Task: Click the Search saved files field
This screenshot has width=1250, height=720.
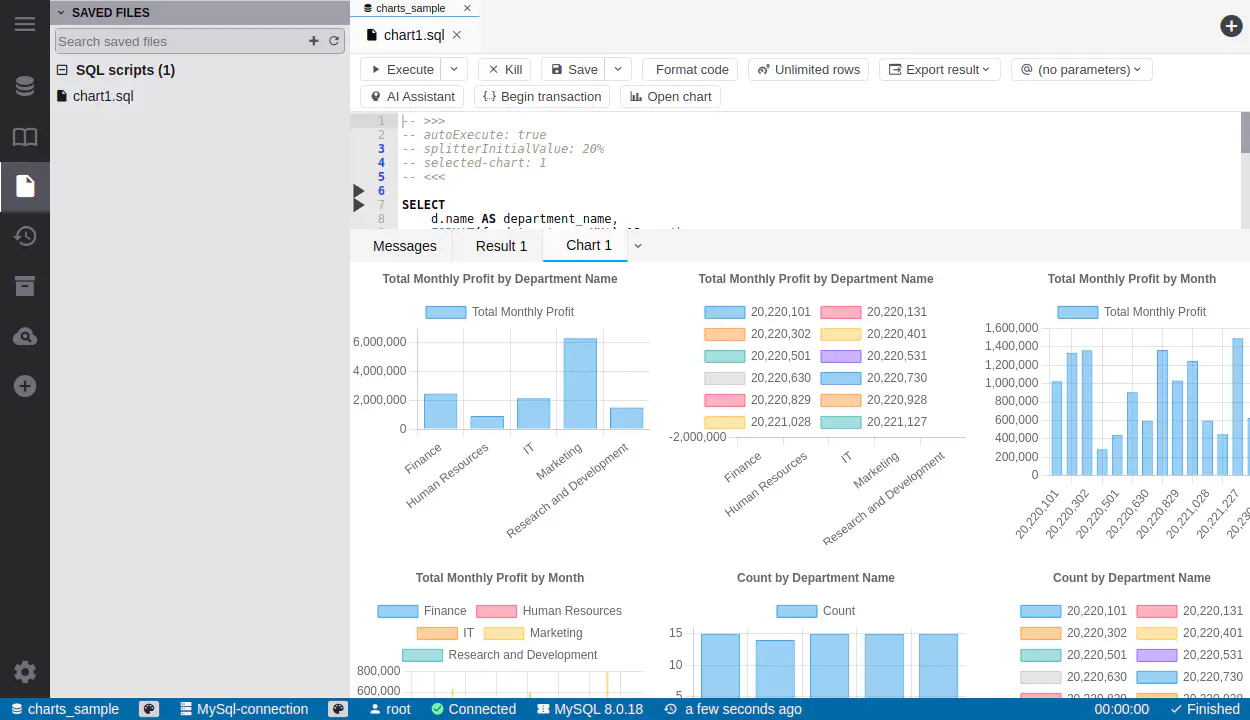Action: tap(180, 41)
